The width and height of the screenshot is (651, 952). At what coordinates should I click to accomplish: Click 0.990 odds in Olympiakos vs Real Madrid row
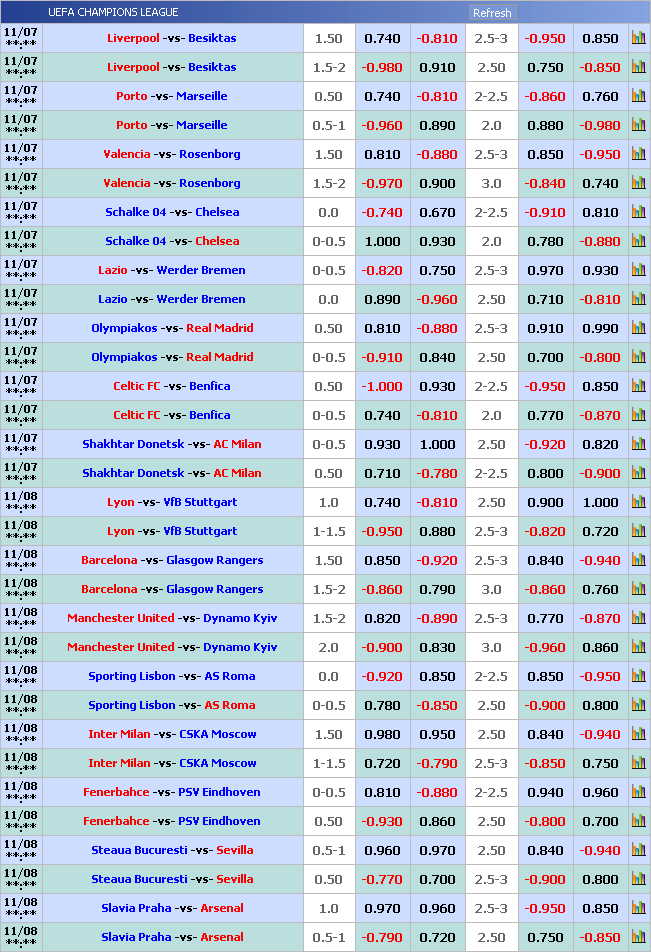[600, 329]
